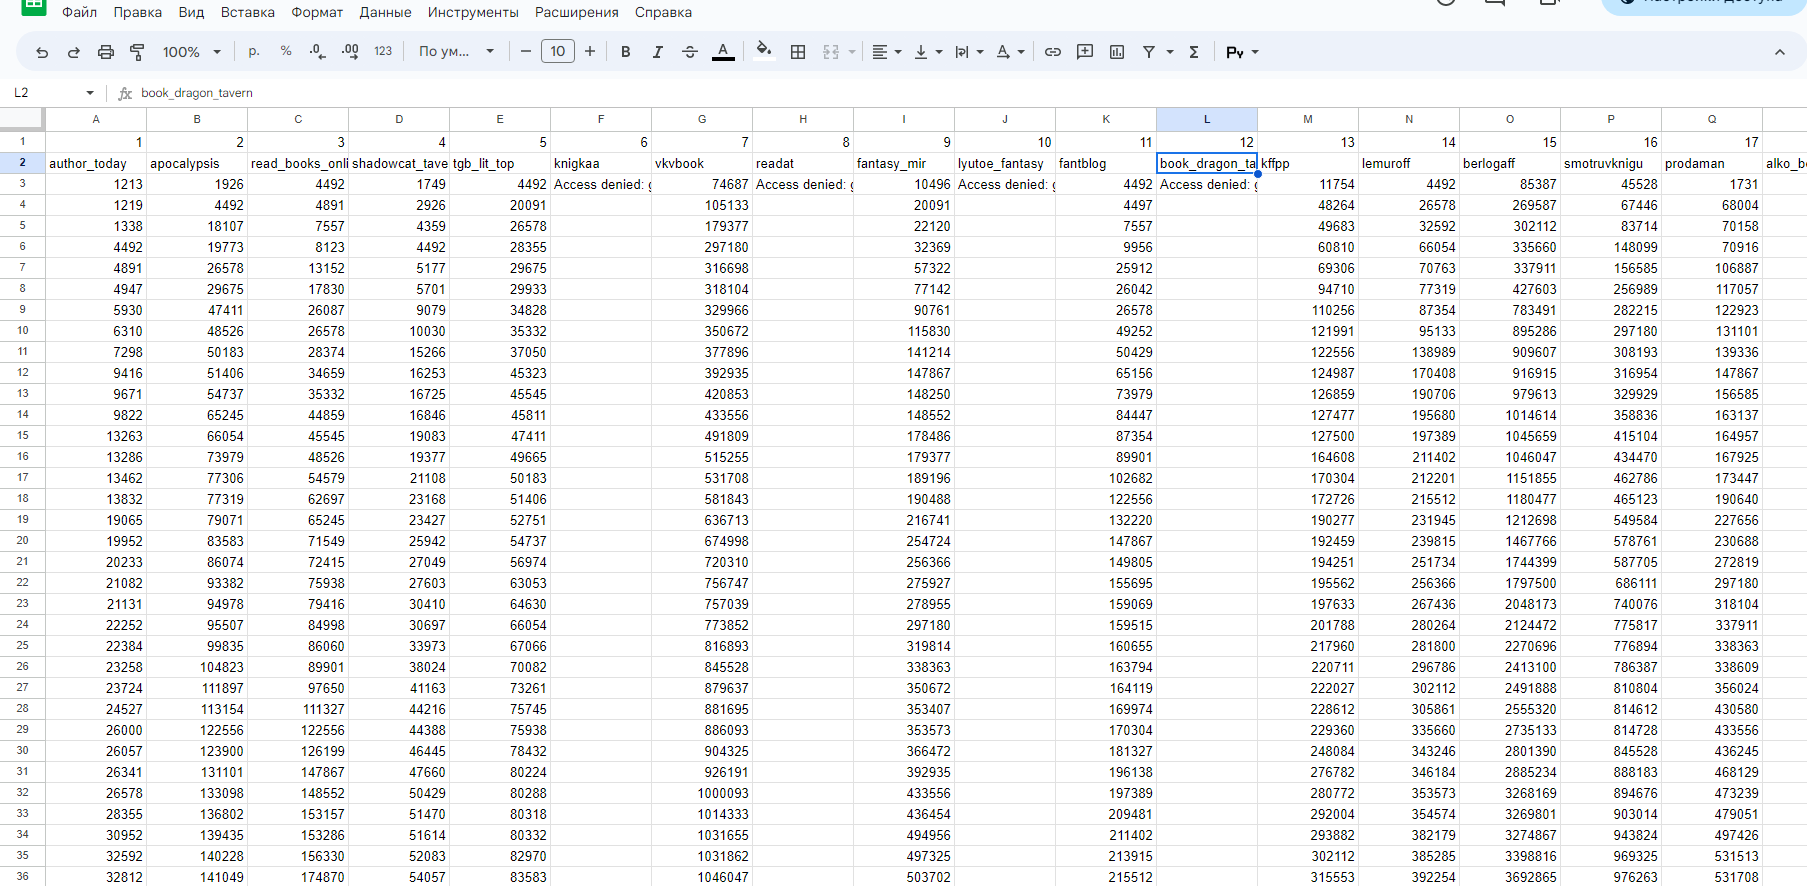Increase font size with the plus button
This screenshot has height=886, width=1807.
pos(590,52)
